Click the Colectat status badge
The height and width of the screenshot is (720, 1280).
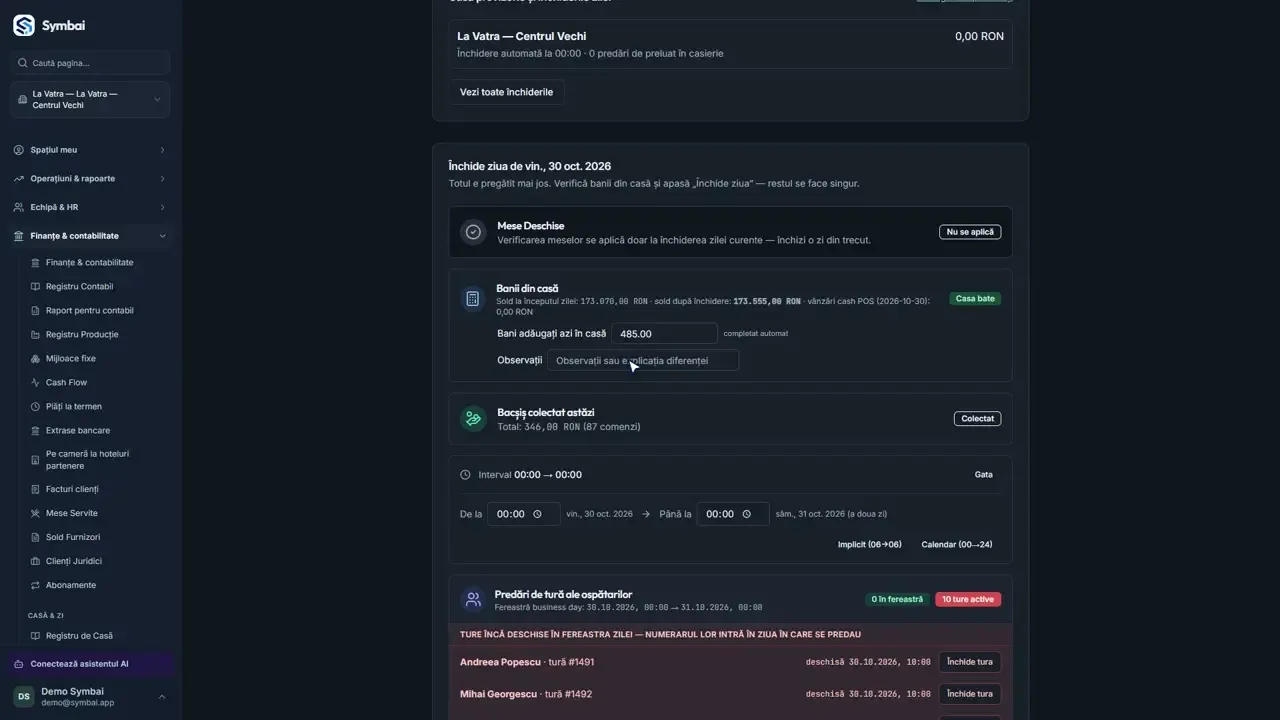(977, 419)
